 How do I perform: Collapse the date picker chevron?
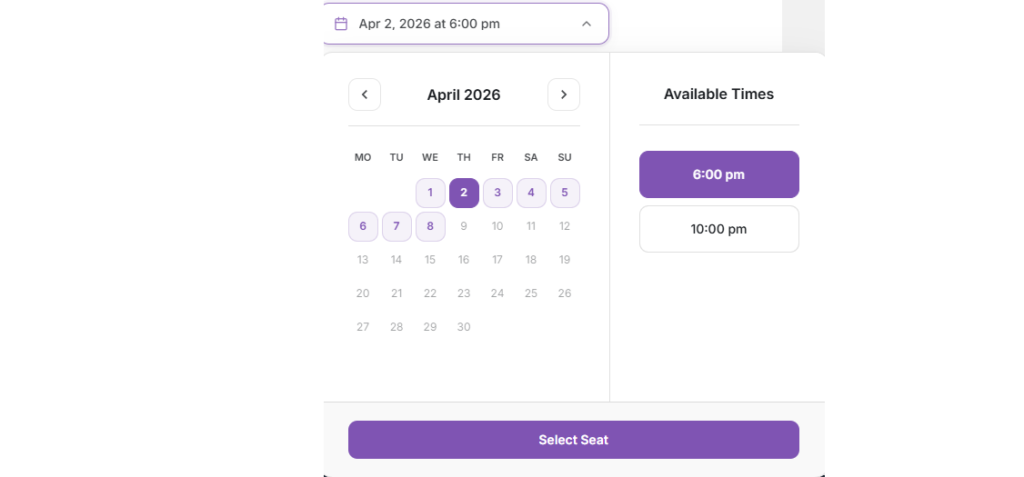[586, 24]
